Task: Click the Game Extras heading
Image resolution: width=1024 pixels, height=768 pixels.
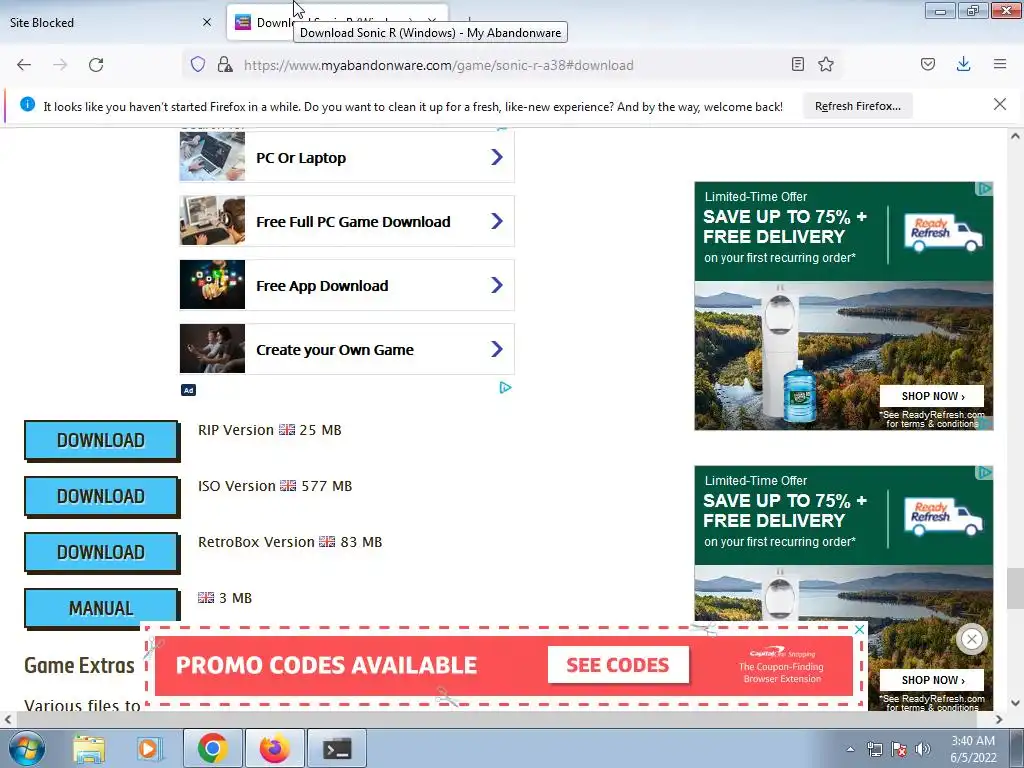Action: pyautogui.click(x=79, y=665)
